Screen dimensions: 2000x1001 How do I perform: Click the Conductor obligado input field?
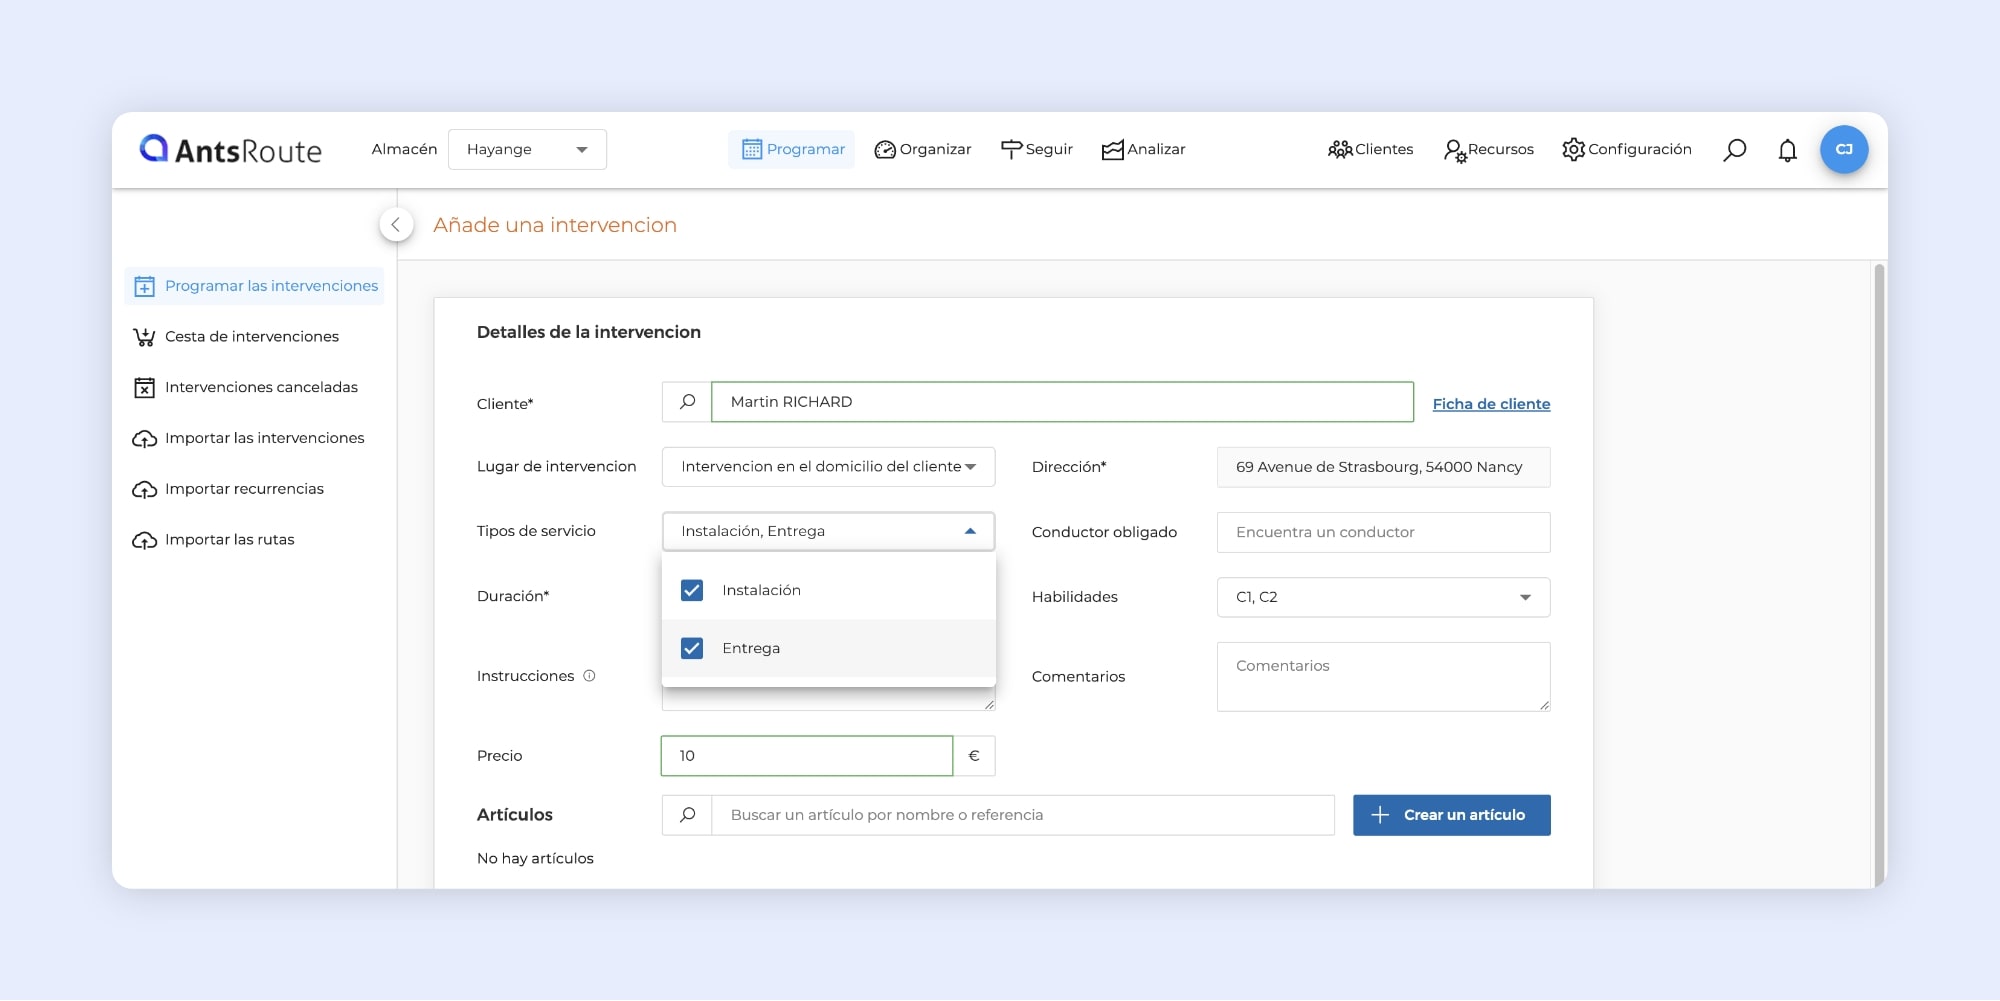pos(1382,532)
